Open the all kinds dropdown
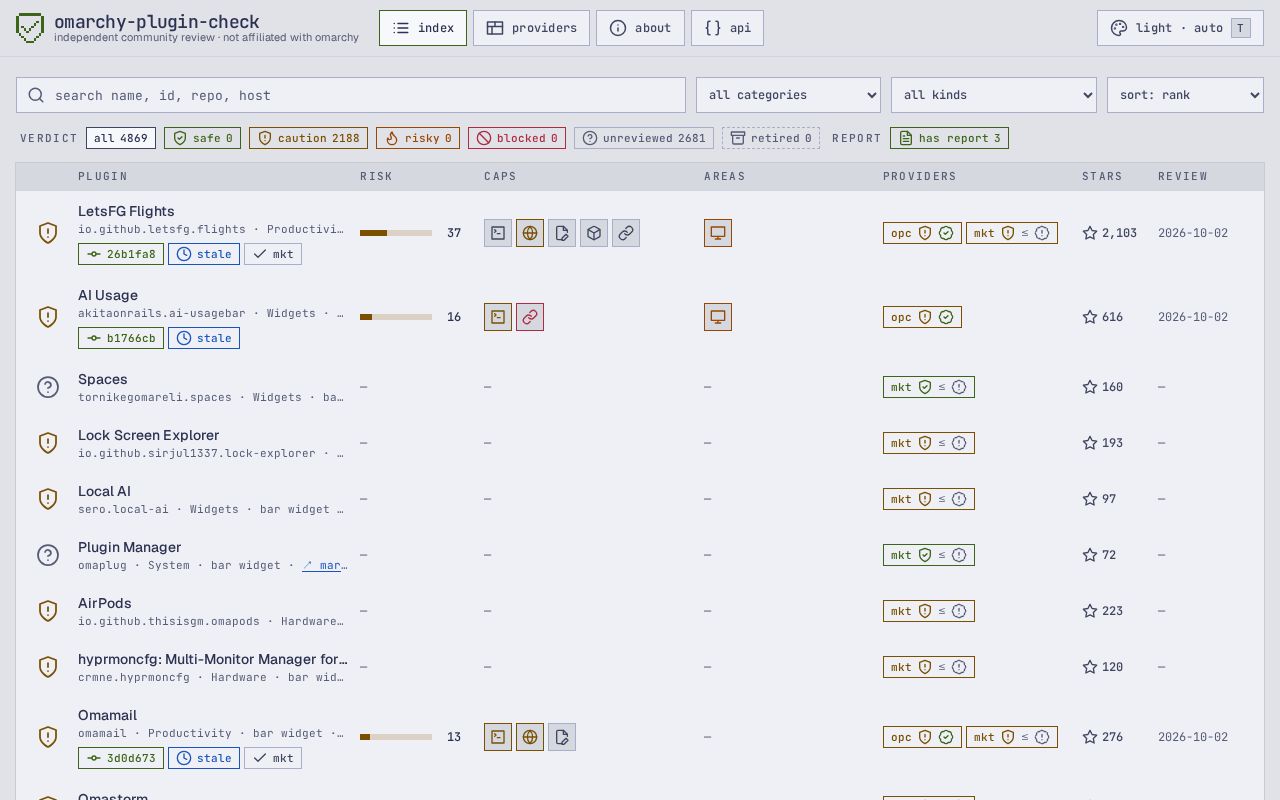Viewport: 1280px width, 800px height. point(994,95)
